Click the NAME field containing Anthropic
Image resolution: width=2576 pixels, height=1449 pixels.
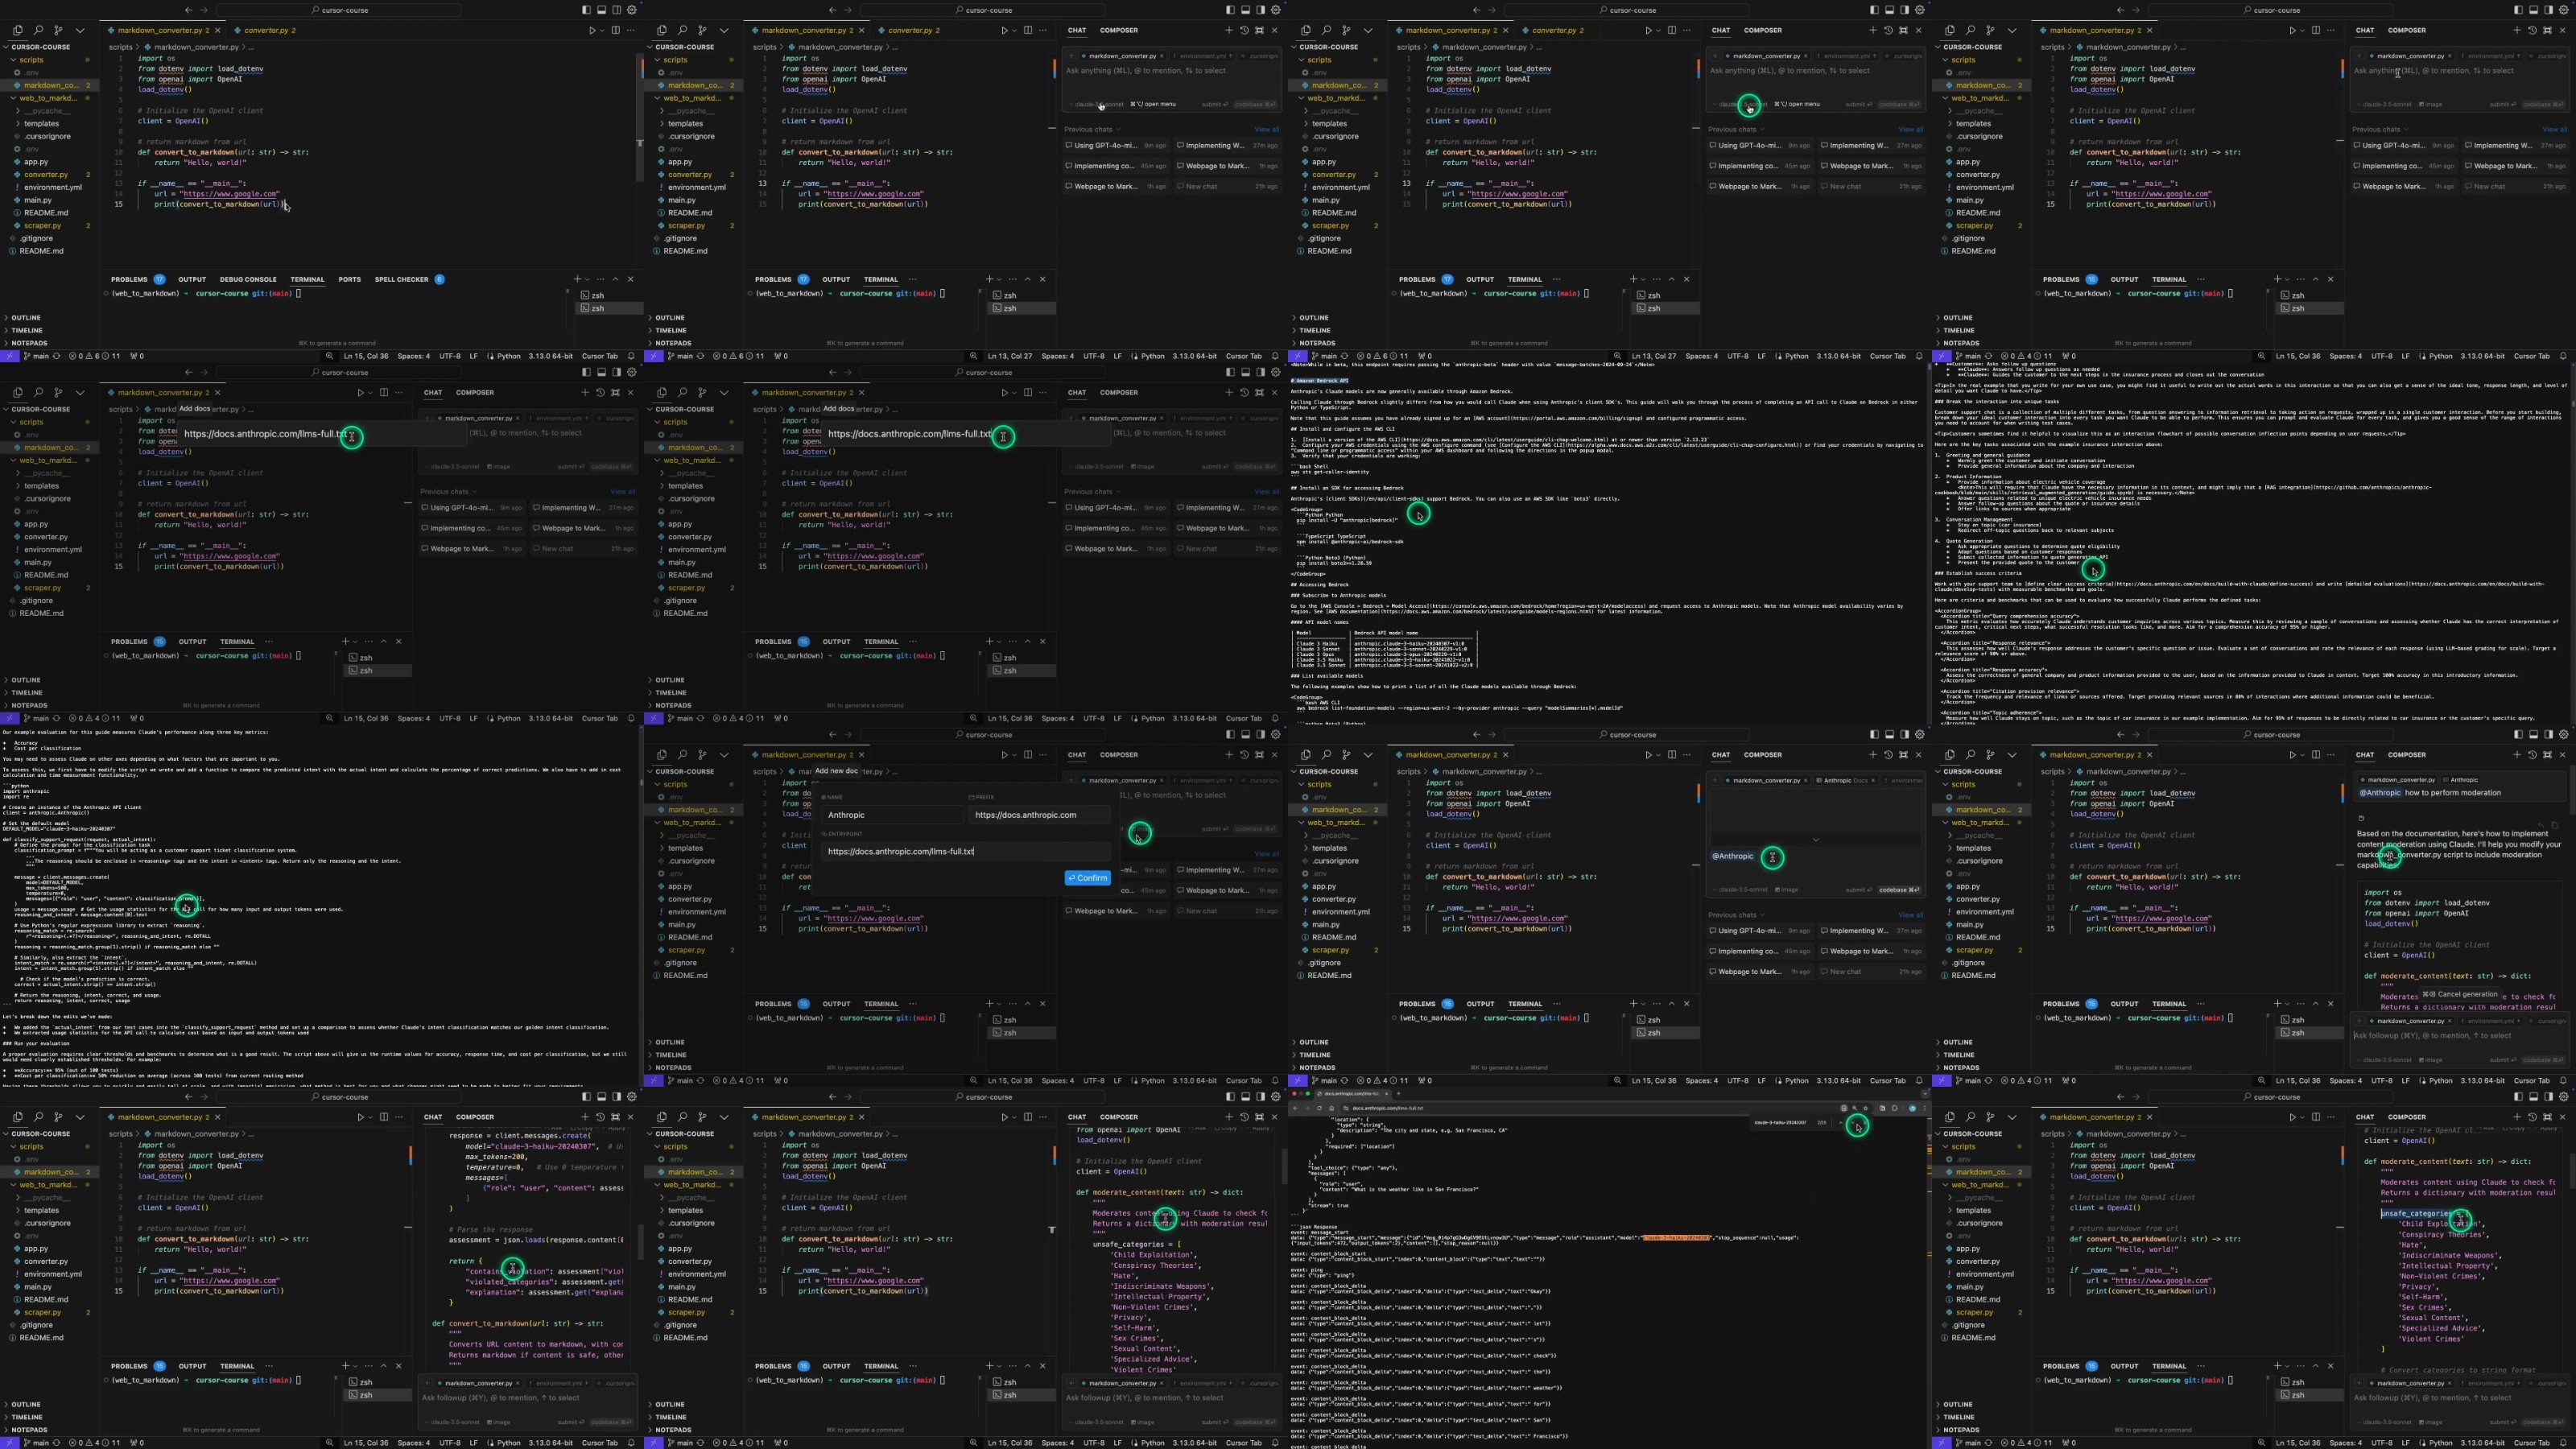892,815
